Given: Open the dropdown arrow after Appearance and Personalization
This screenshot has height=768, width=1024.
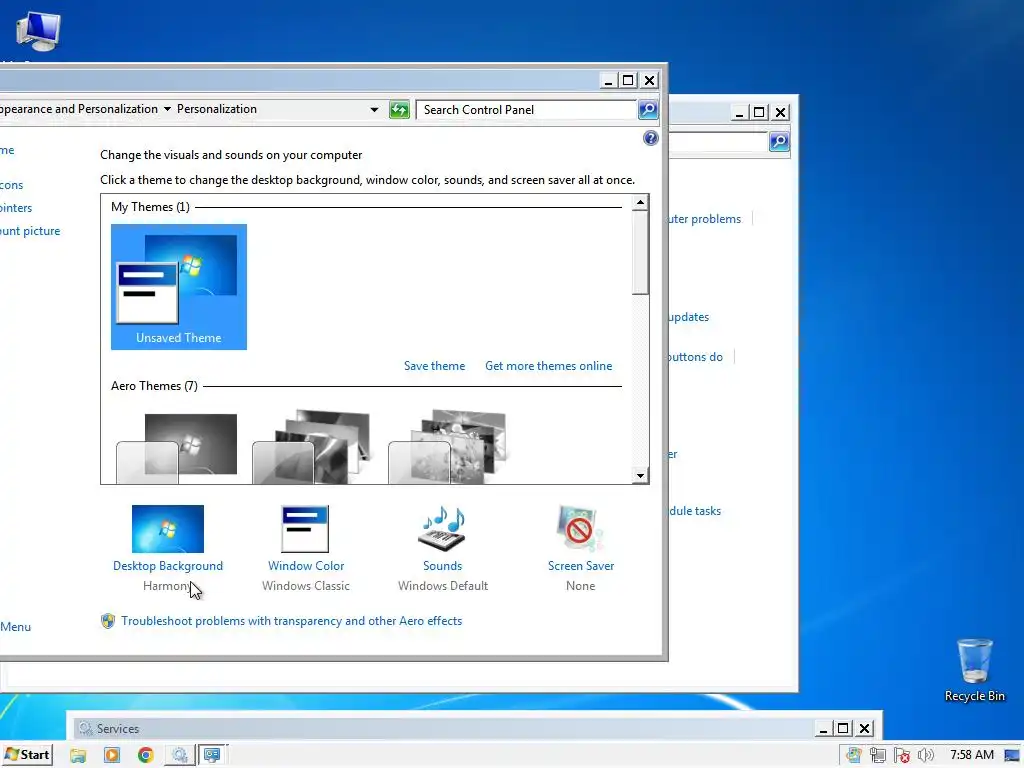Looking at the screenshot, I should (x=167, y=109).
